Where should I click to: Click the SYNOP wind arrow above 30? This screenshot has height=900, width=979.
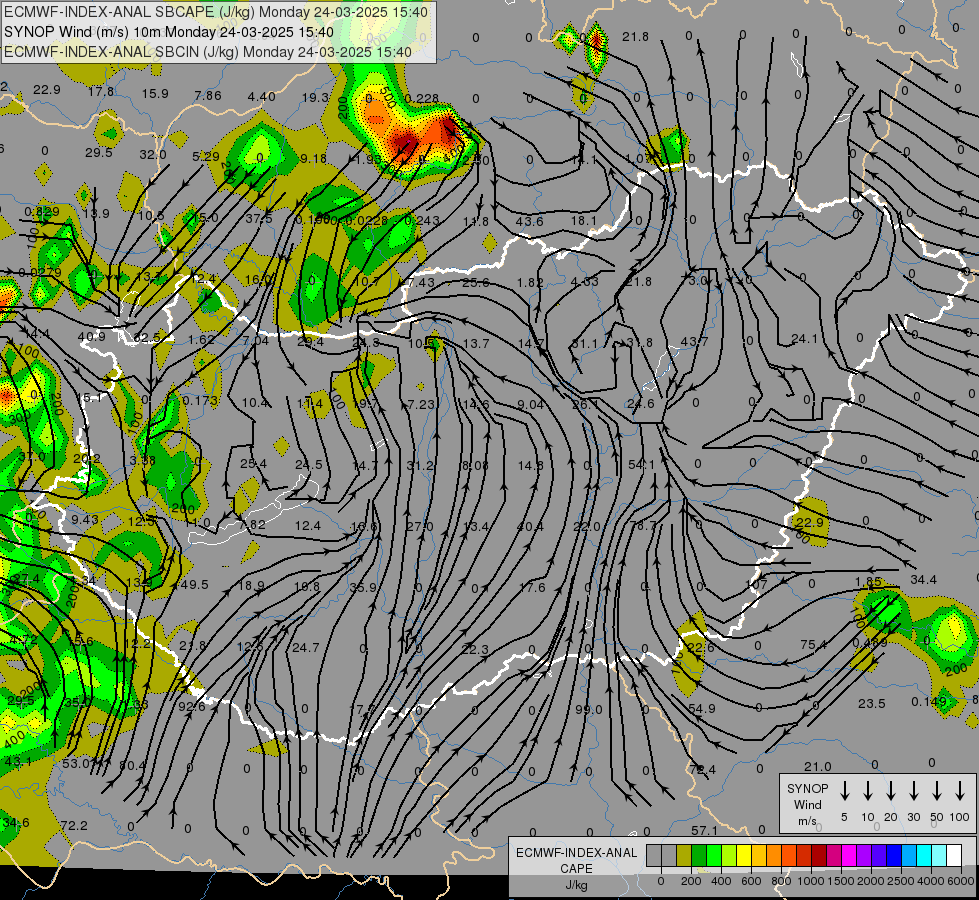pyautogui.click(x=913, y=791)
